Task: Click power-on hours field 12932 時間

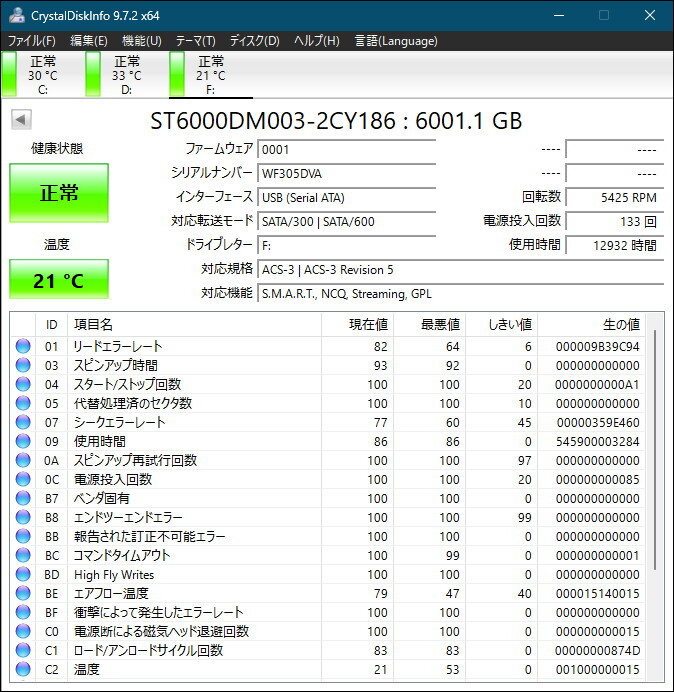Action: pyautogui.click(x=615, y=245)
